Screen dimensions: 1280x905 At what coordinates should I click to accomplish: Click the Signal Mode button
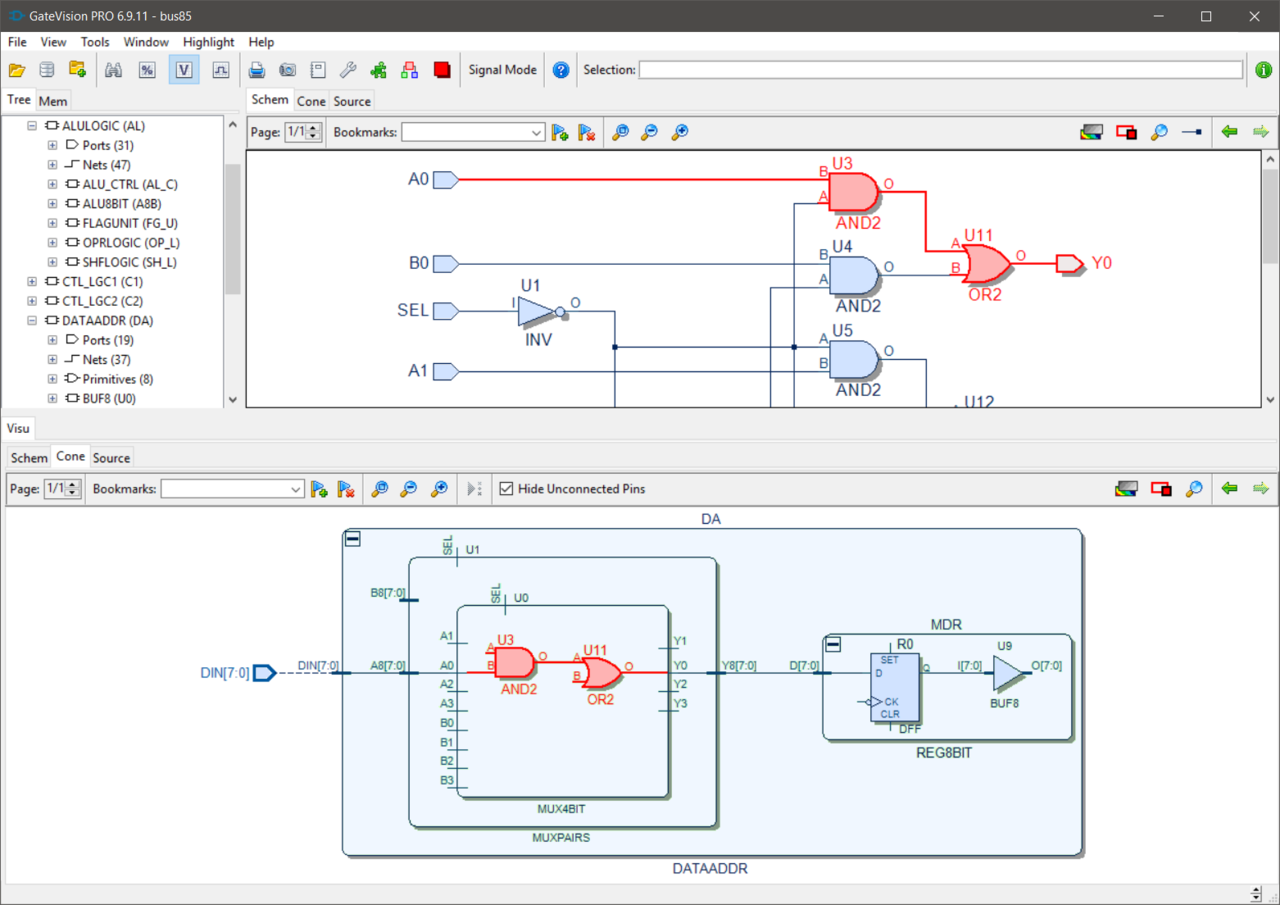coord(503,70)
